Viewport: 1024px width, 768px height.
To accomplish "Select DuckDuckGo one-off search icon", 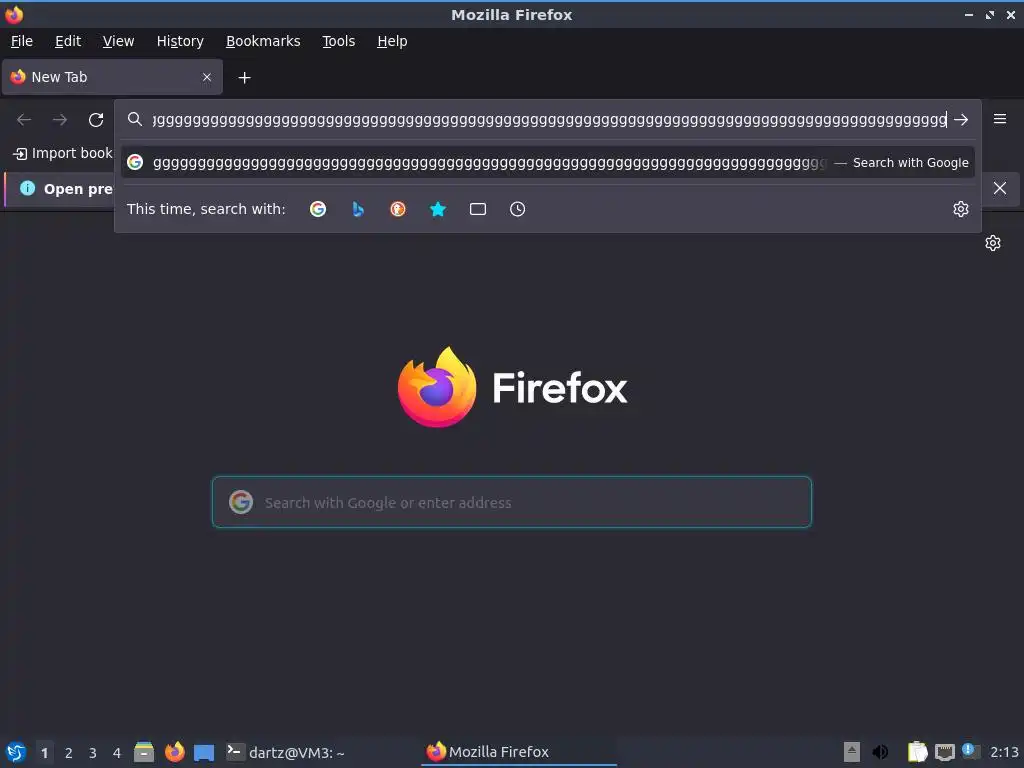I will tap(398, 209).
